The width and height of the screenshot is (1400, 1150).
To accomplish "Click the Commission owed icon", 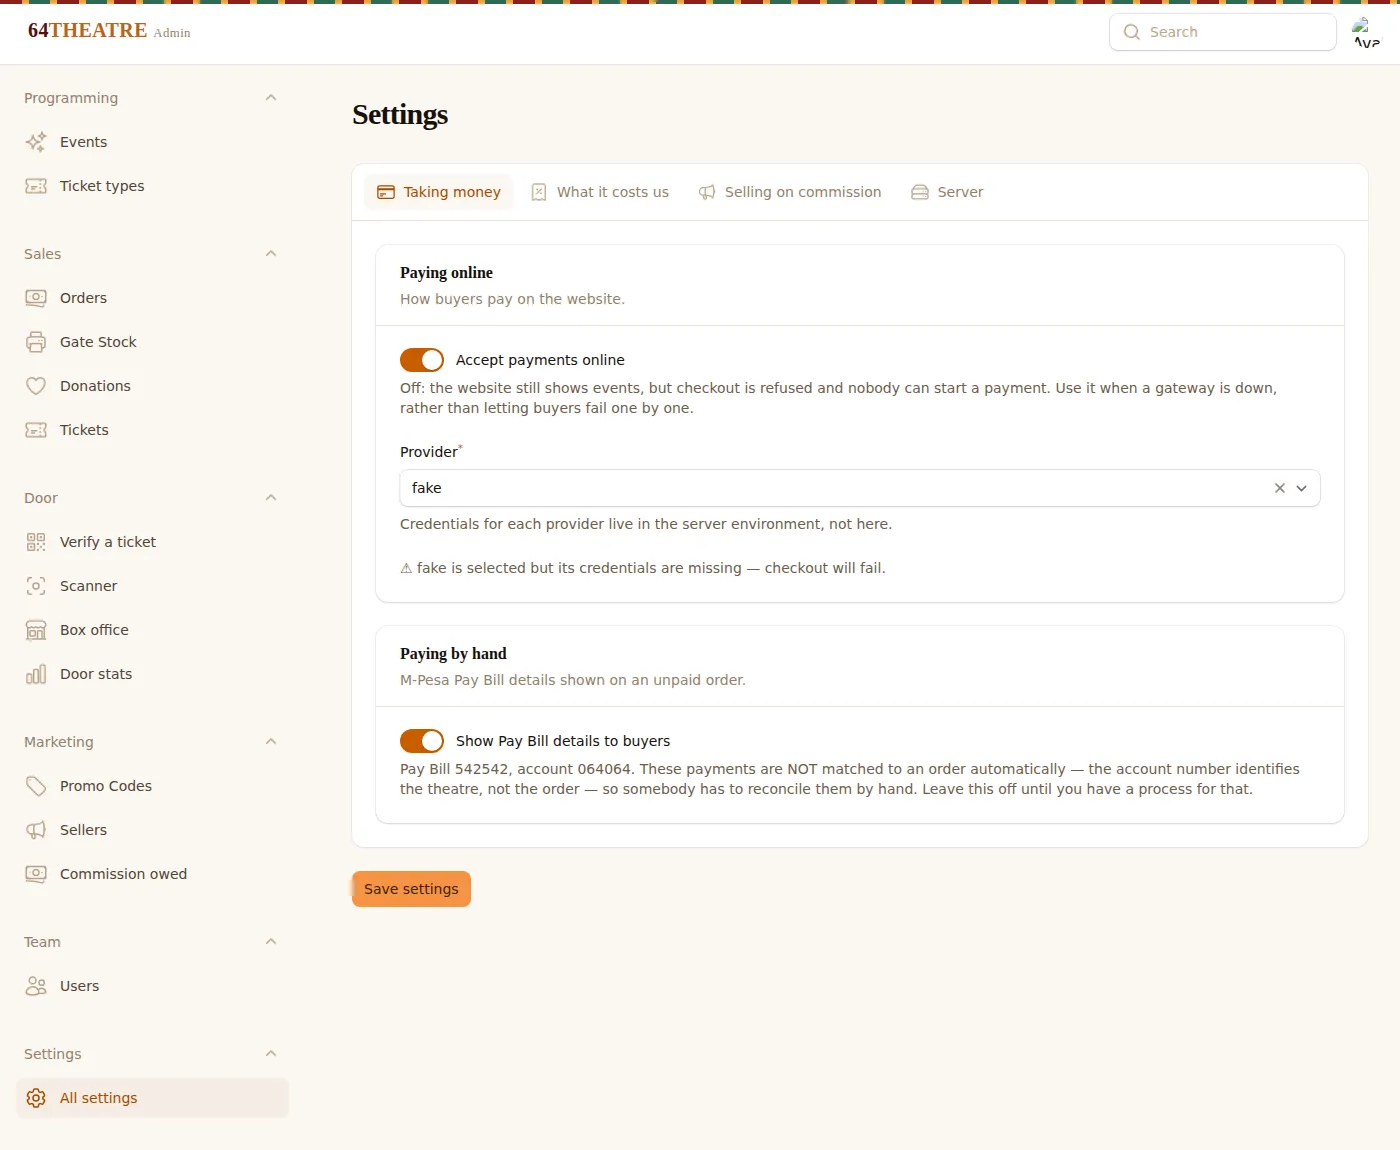I will tap(36, 874).
